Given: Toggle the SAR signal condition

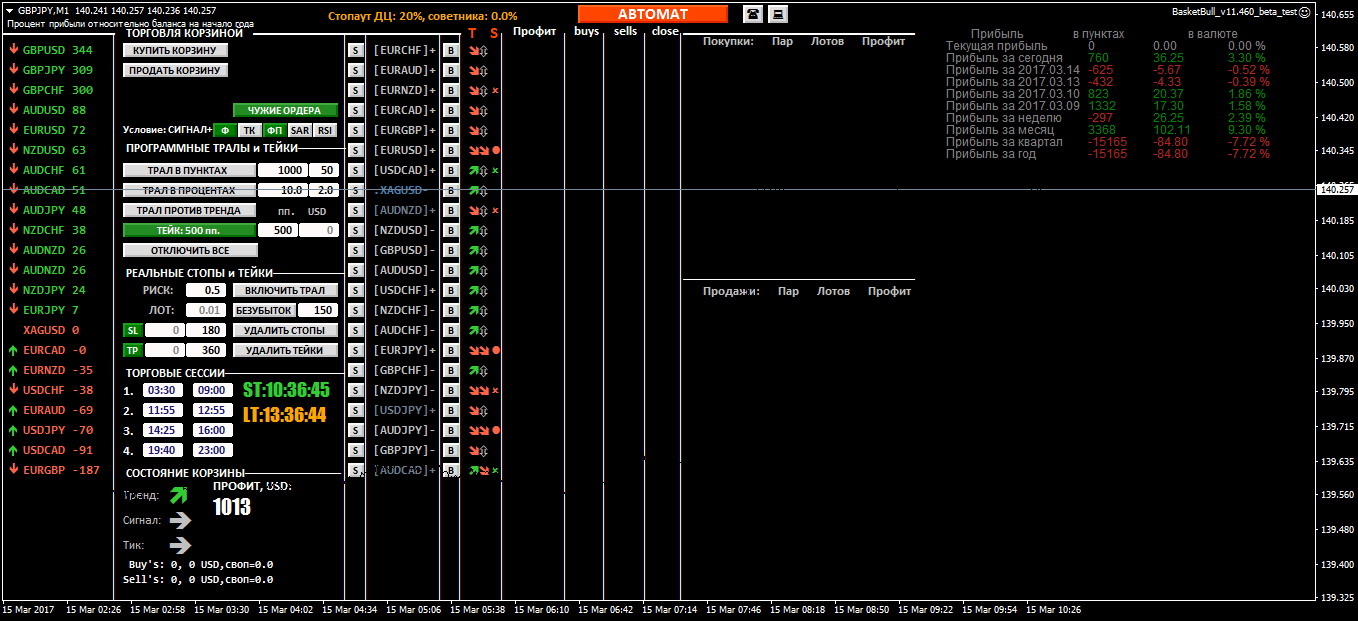Looking at the screenshot, I should [299, 130].
